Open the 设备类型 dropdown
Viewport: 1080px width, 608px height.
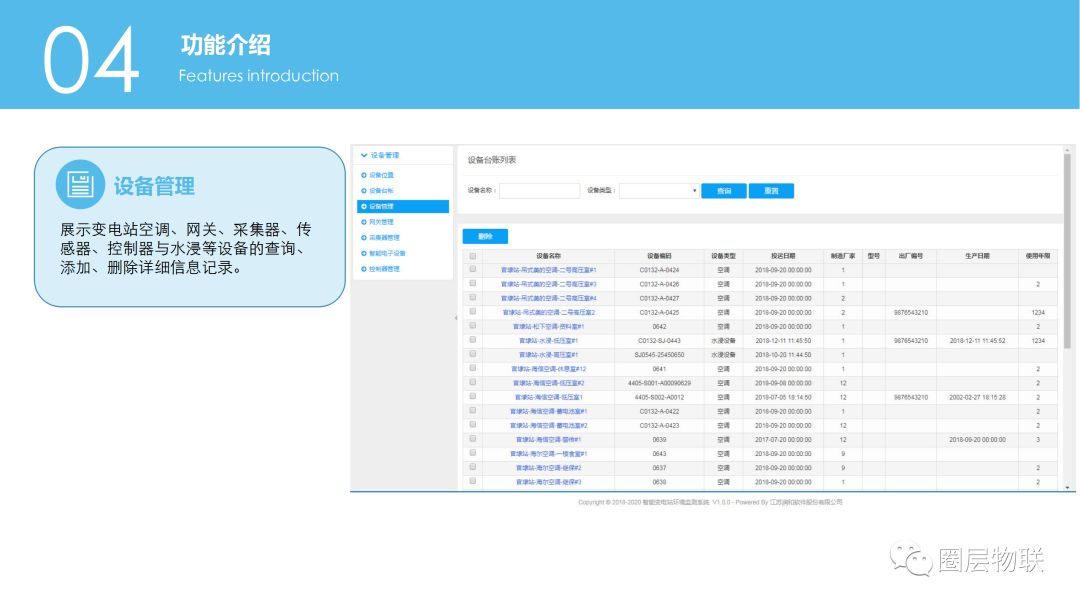coord(658,191)
